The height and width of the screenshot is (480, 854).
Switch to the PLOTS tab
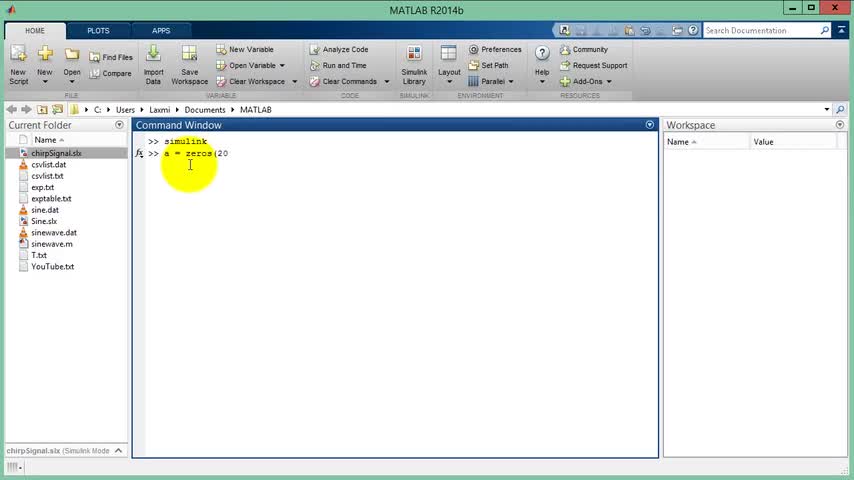coord(98,31)
